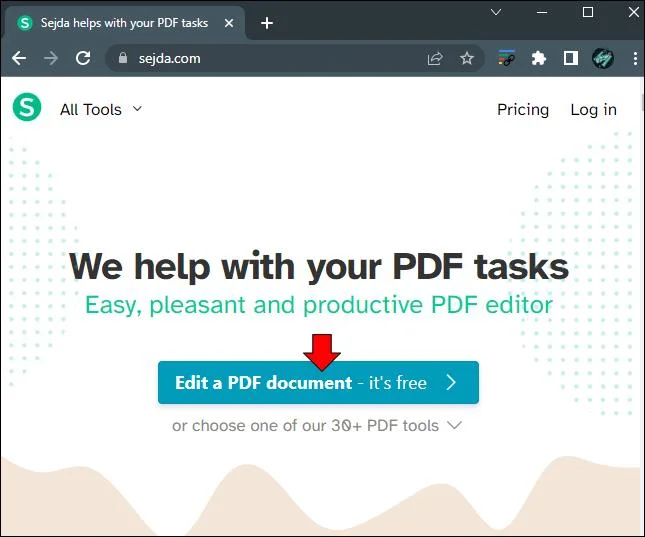Click Log in
Screen dimensions: 645x537
click(593, 109)
